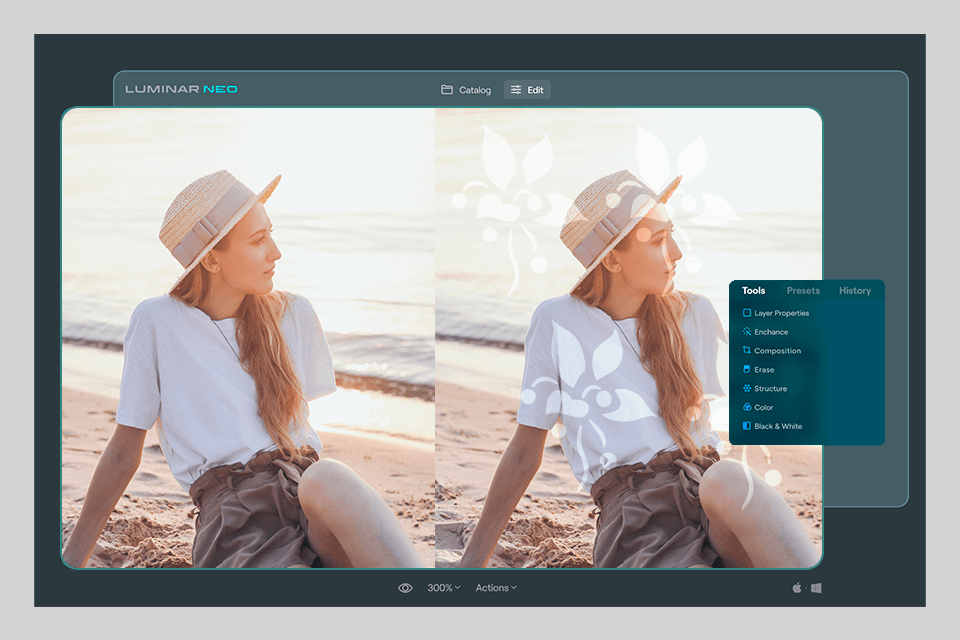Open the Erase tool

(759, 370)
